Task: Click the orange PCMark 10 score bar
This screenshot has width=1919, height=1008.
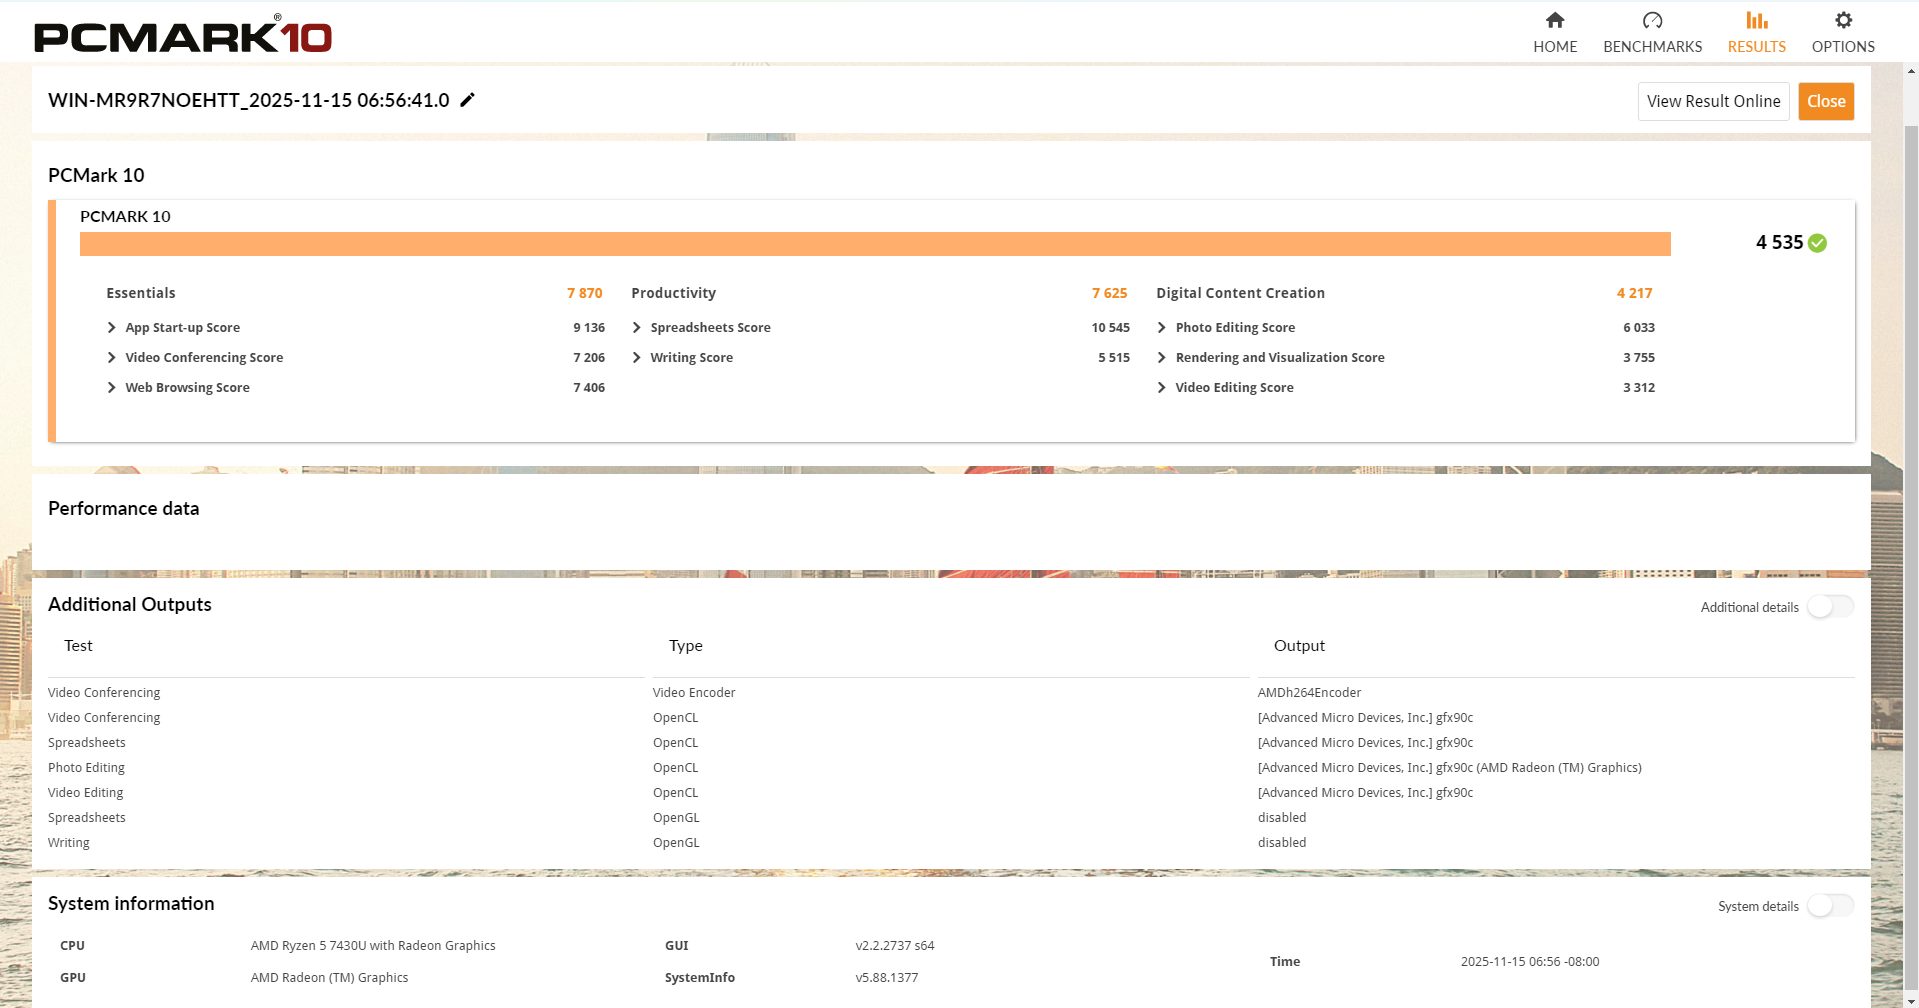Action: point(874,244)
